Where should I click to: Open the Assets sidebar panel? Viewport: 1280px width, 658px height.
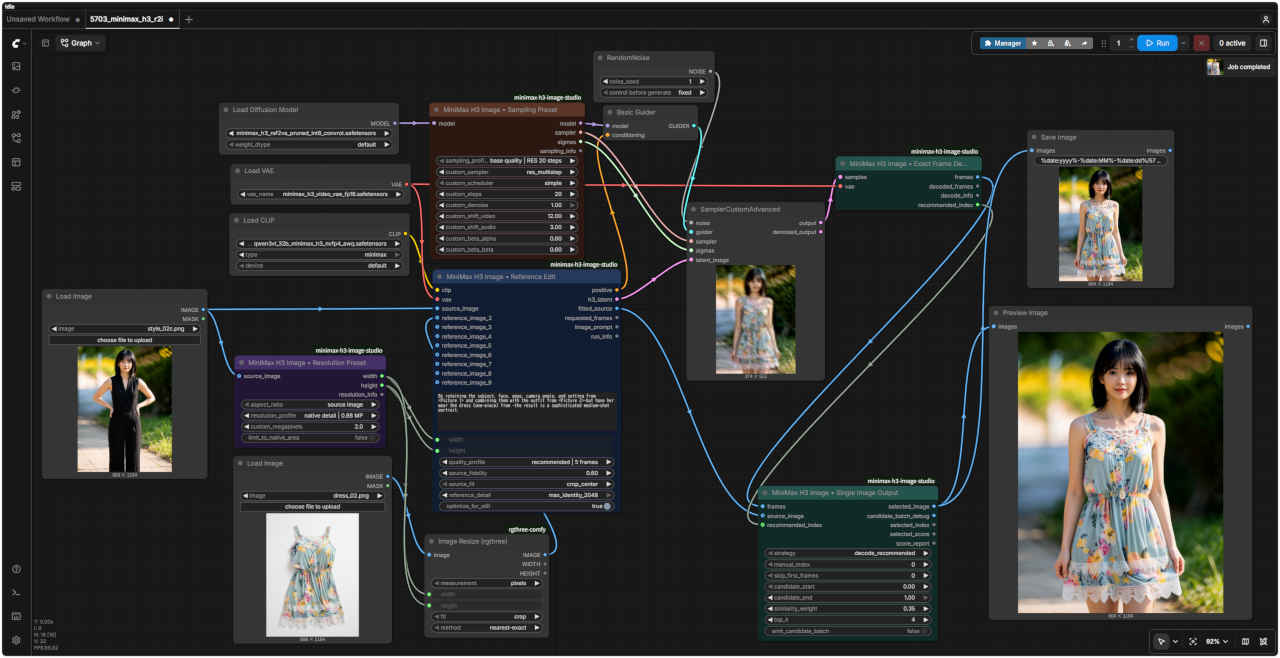[x=16, y=66]
